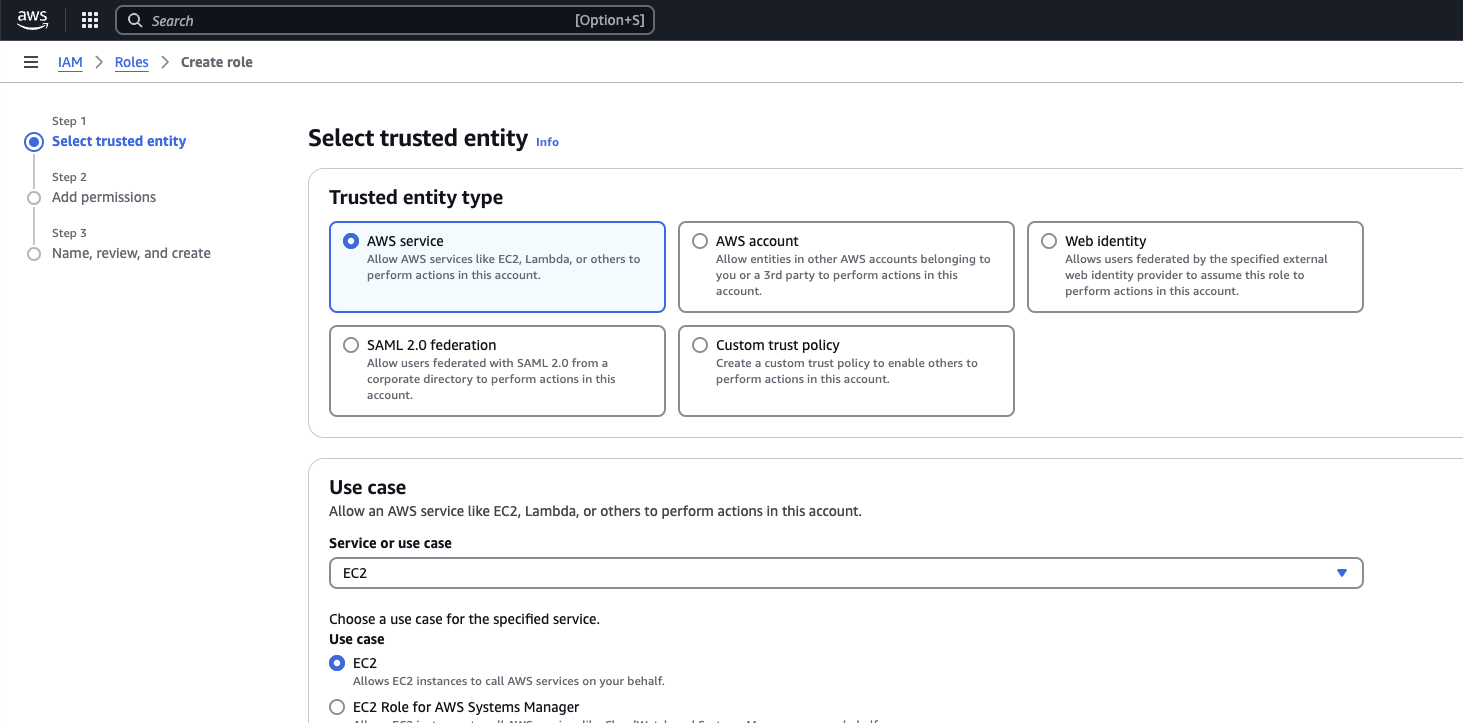Select the Web identity radio button
Image resolution: width=1463 pixels, height=723 pixels.
[x=1049, y=241]
